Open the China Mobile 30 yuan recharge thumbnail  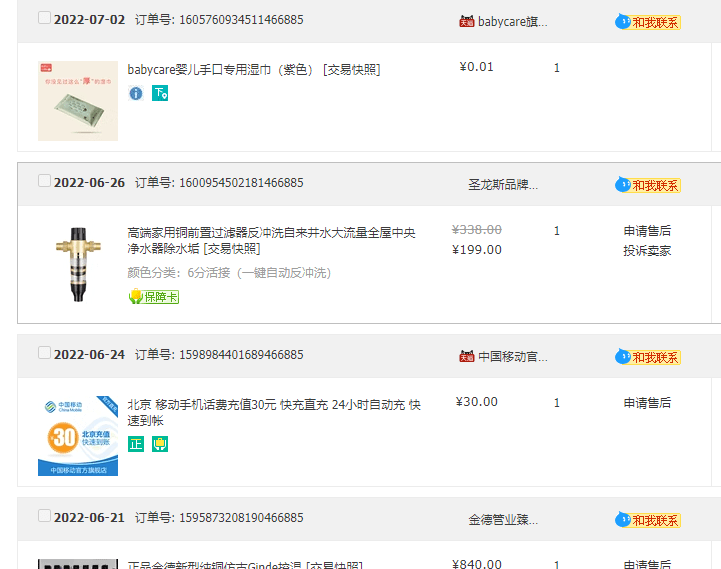tap(78, 436)
